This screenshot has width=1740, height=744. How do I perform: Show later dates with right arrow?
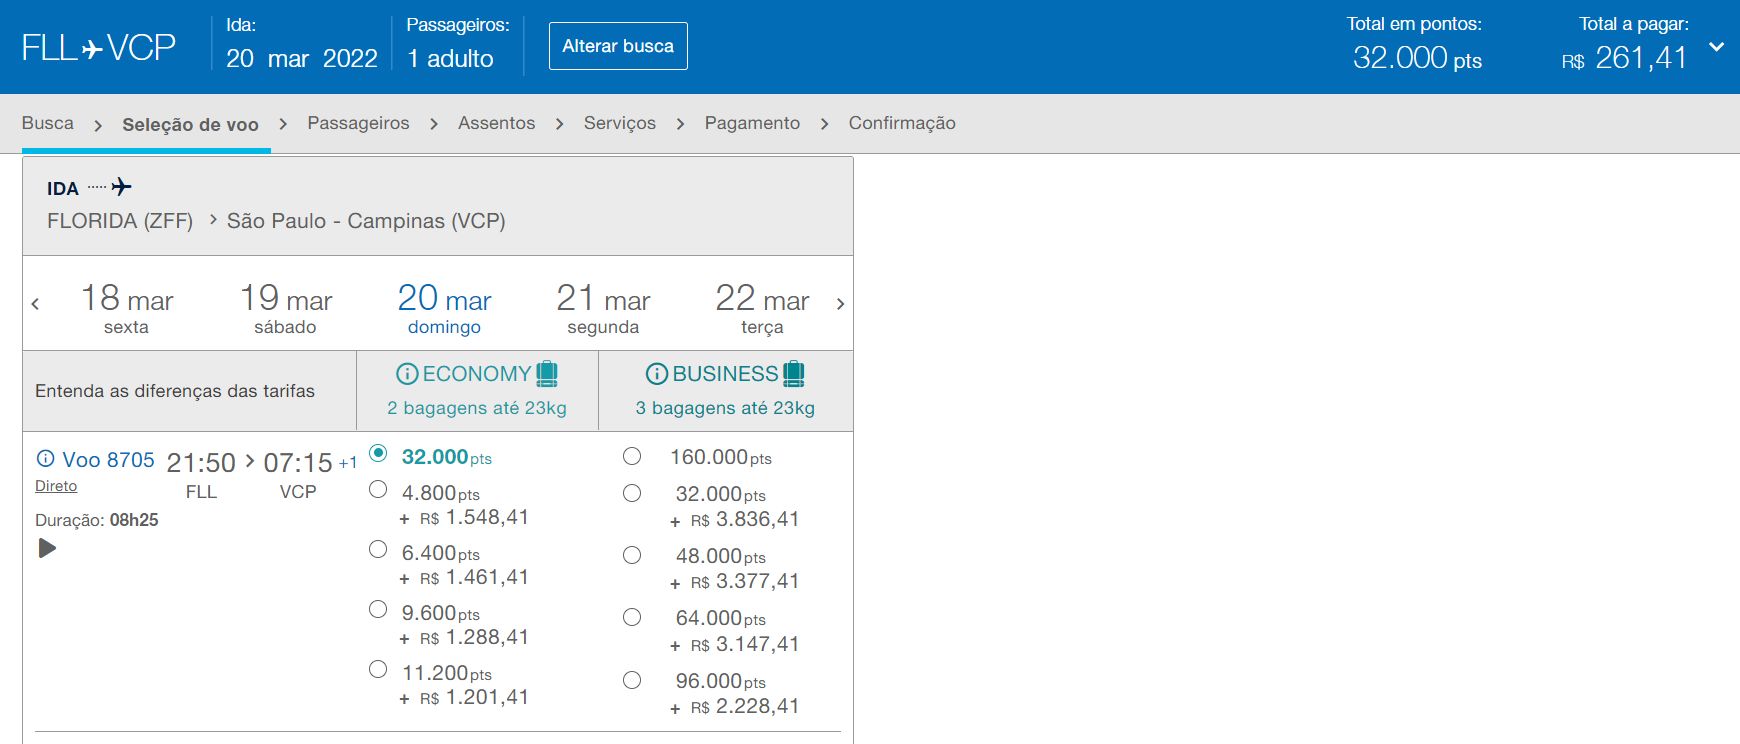[840, 304]
